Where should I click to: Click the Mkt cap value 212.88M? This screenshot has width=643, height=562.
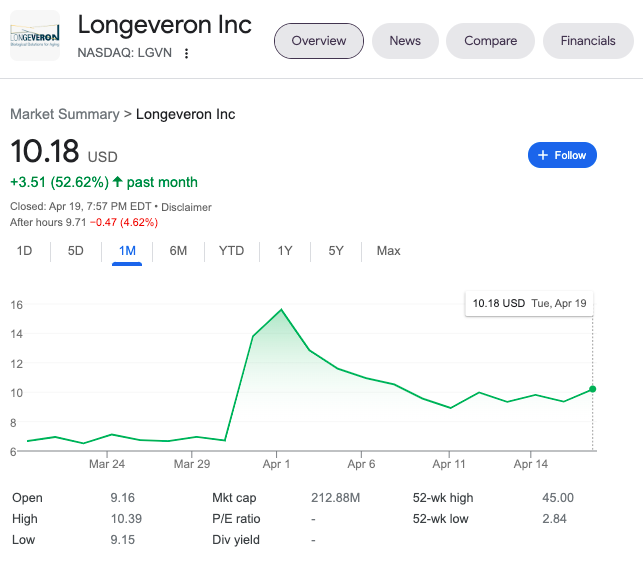point(335,498)
